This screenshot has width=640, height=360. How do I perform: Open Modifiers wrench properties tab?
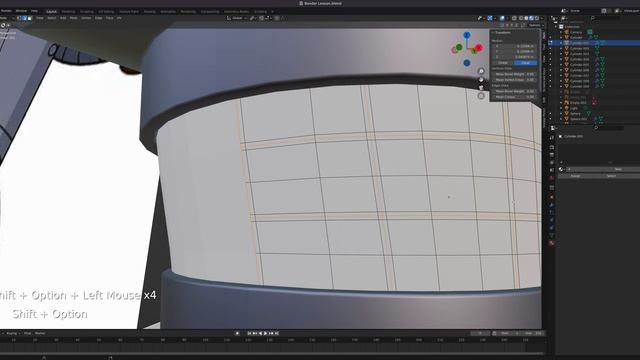(x=552, y=205)
